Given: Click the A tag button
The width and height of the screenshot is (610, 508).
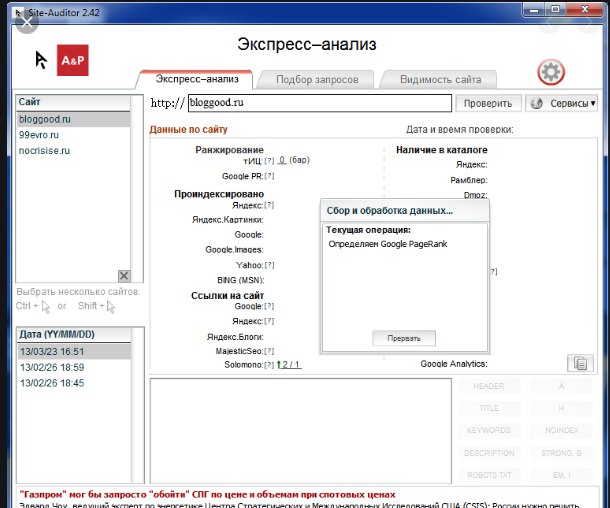Looking at the screenshot, I should (561, 386).
